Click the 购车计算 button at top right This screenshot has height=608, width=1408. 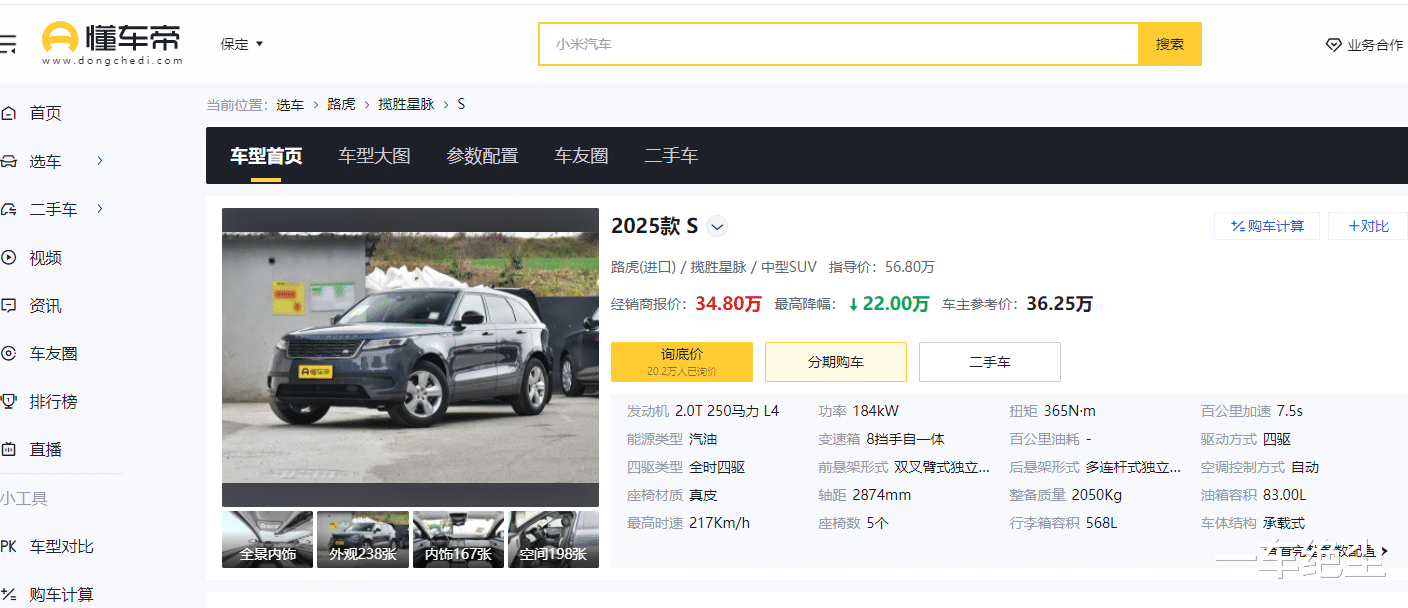pos(1267,226)
